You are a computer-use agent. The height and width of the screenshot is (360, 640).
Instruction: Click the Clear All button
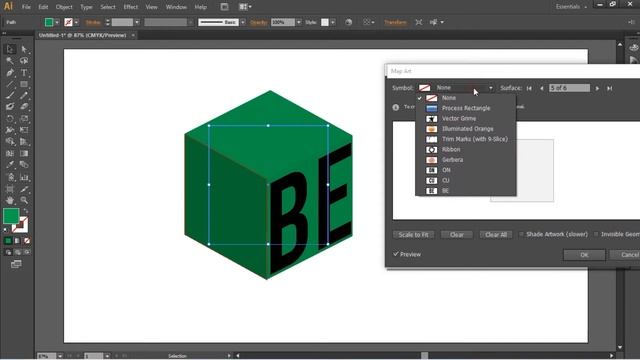click(496, 235)
